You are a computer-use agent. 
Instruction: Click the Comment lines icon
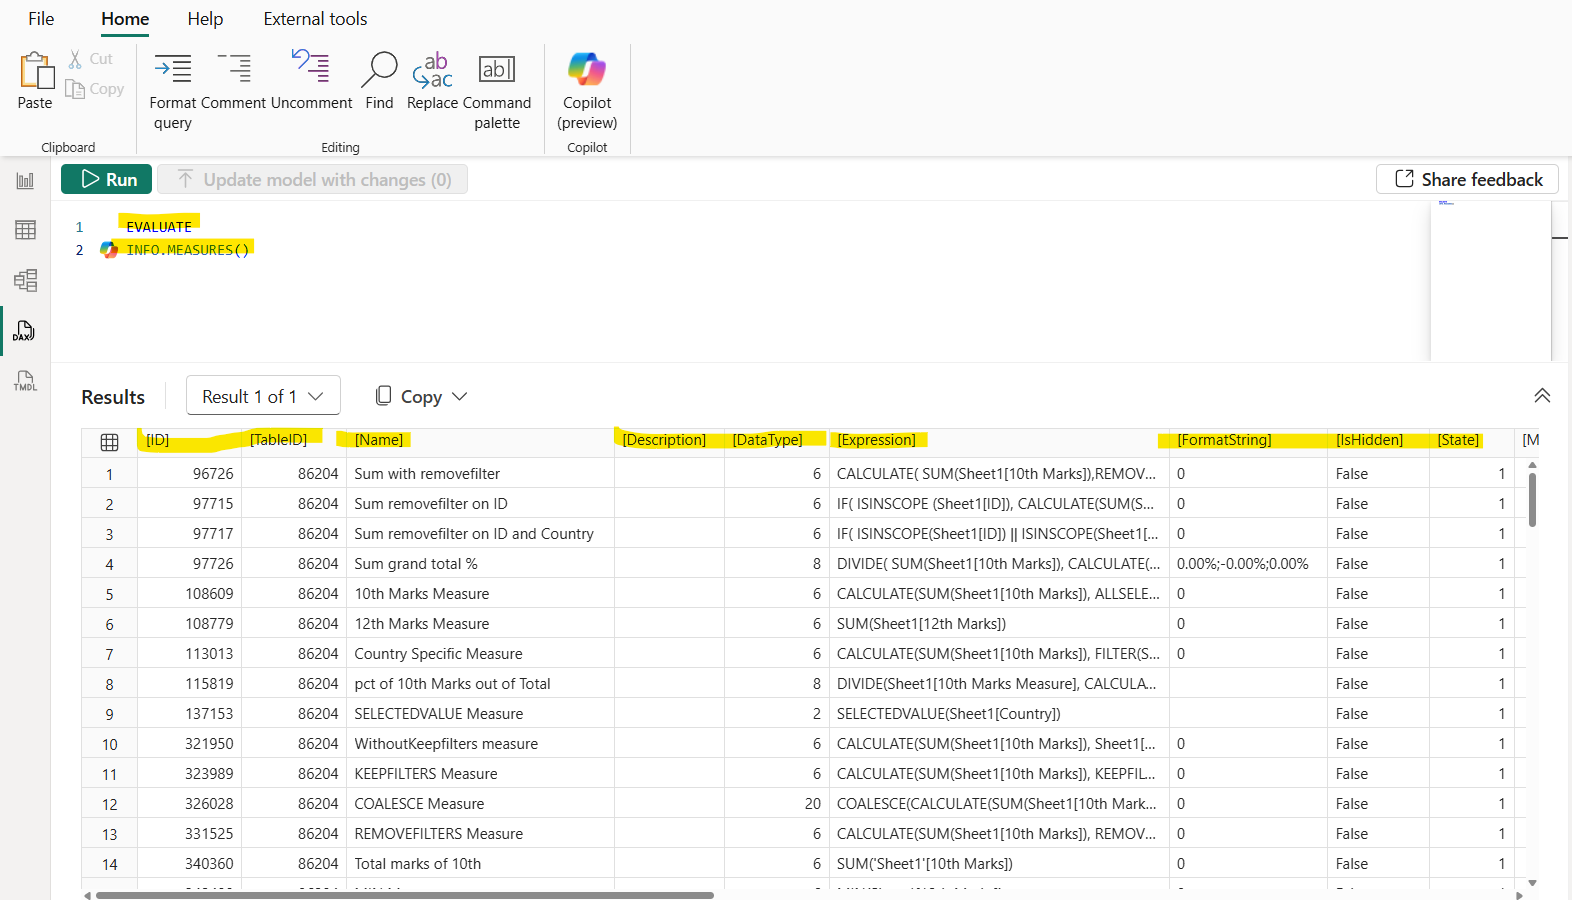pyautogui.click(x=235, y=70)
